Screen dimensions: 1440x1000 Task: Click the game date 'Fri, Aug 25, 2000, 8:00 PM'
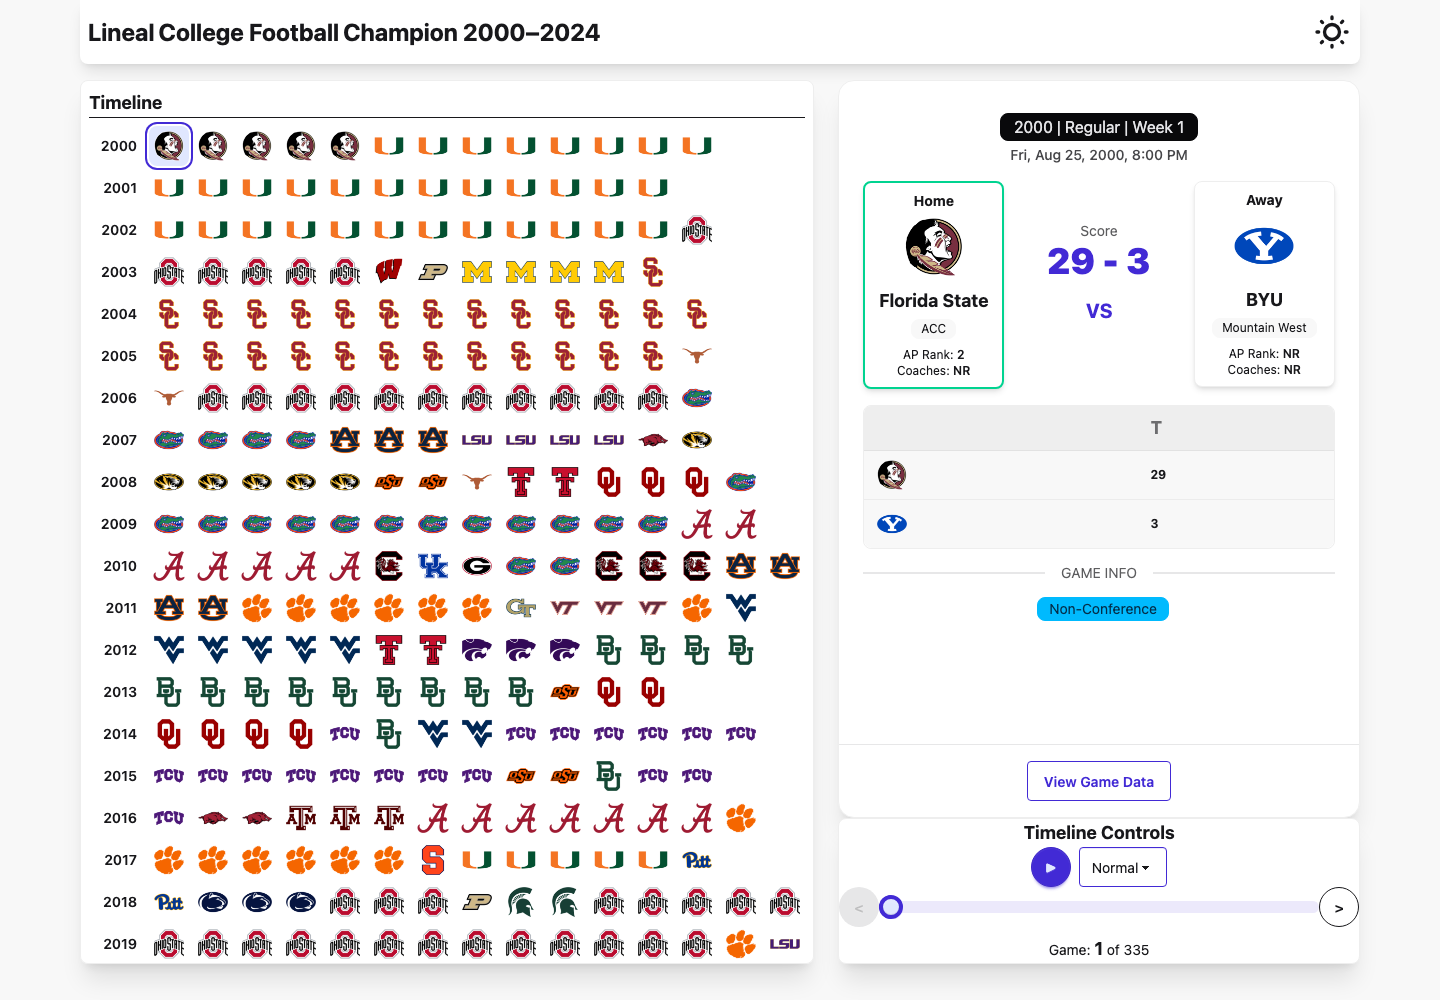click(1099, 155)
